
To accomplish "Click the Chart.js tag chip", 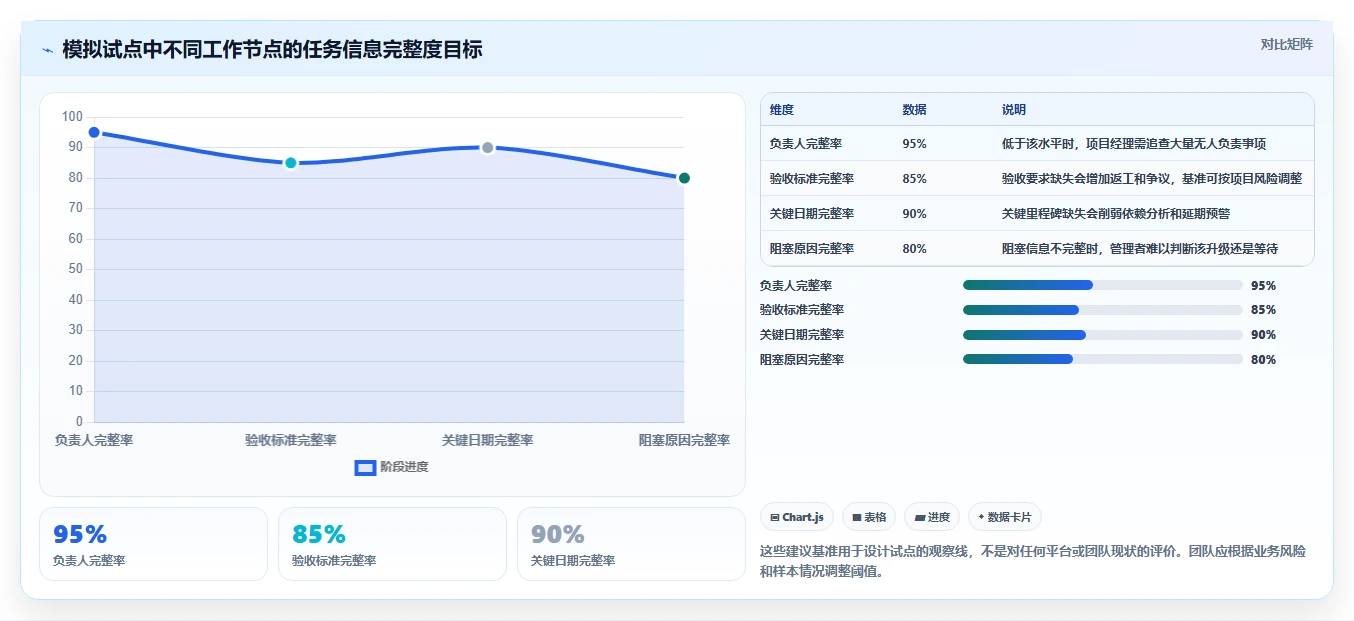I will pos(797,517).
